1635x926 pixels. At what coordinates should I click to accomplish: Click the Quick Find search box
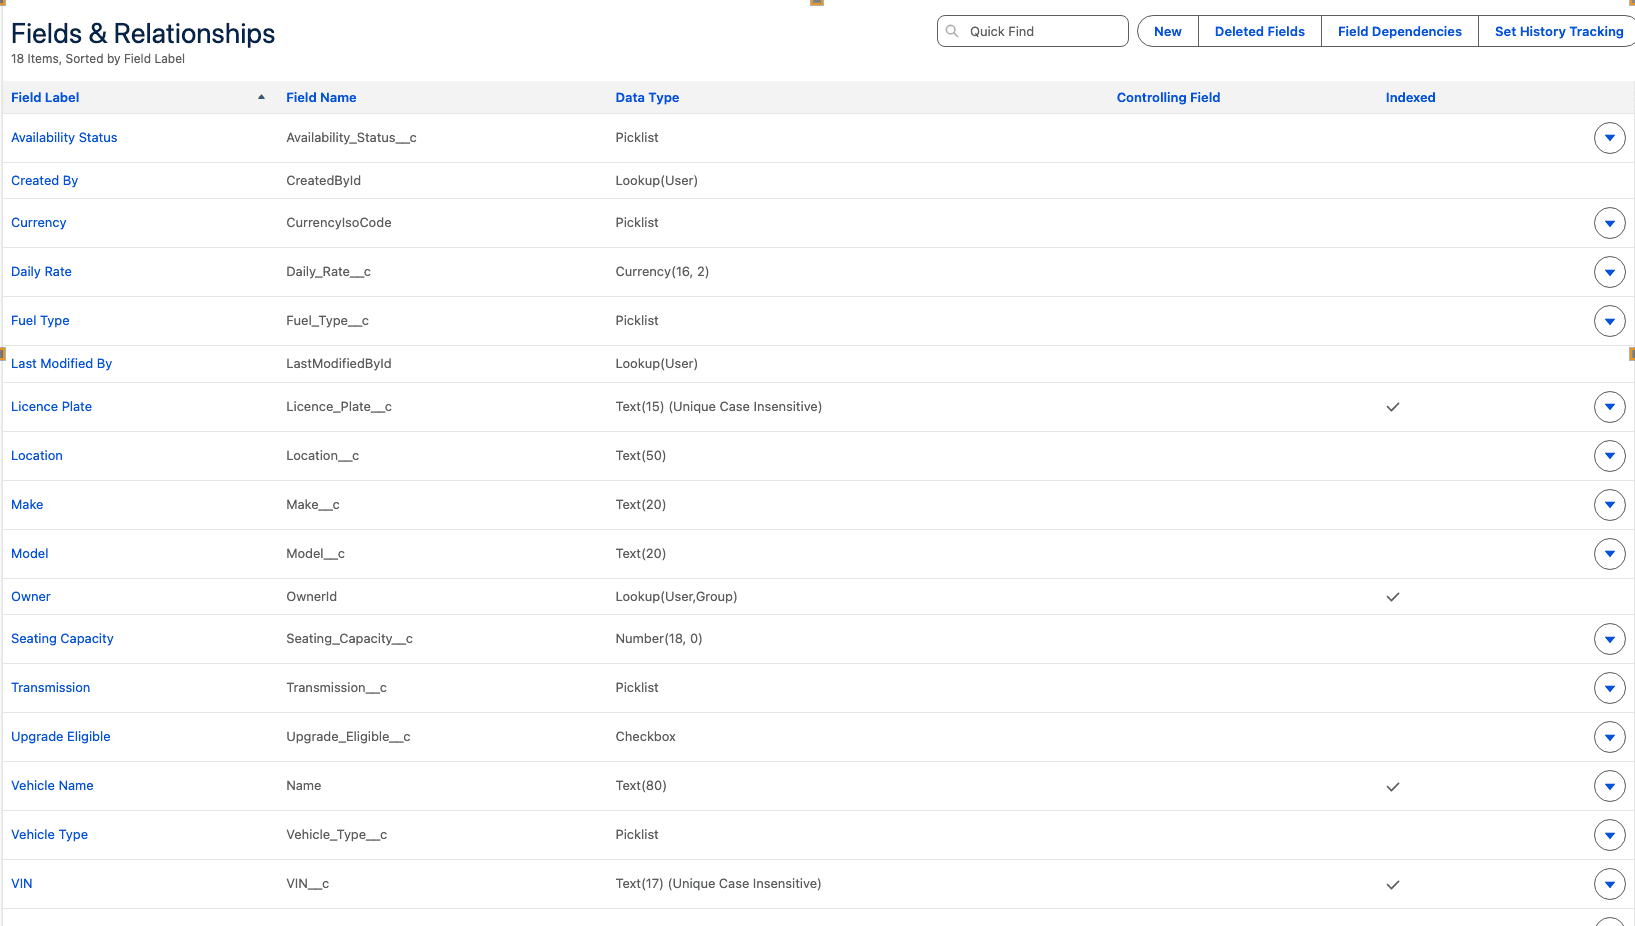[1032, 31]
